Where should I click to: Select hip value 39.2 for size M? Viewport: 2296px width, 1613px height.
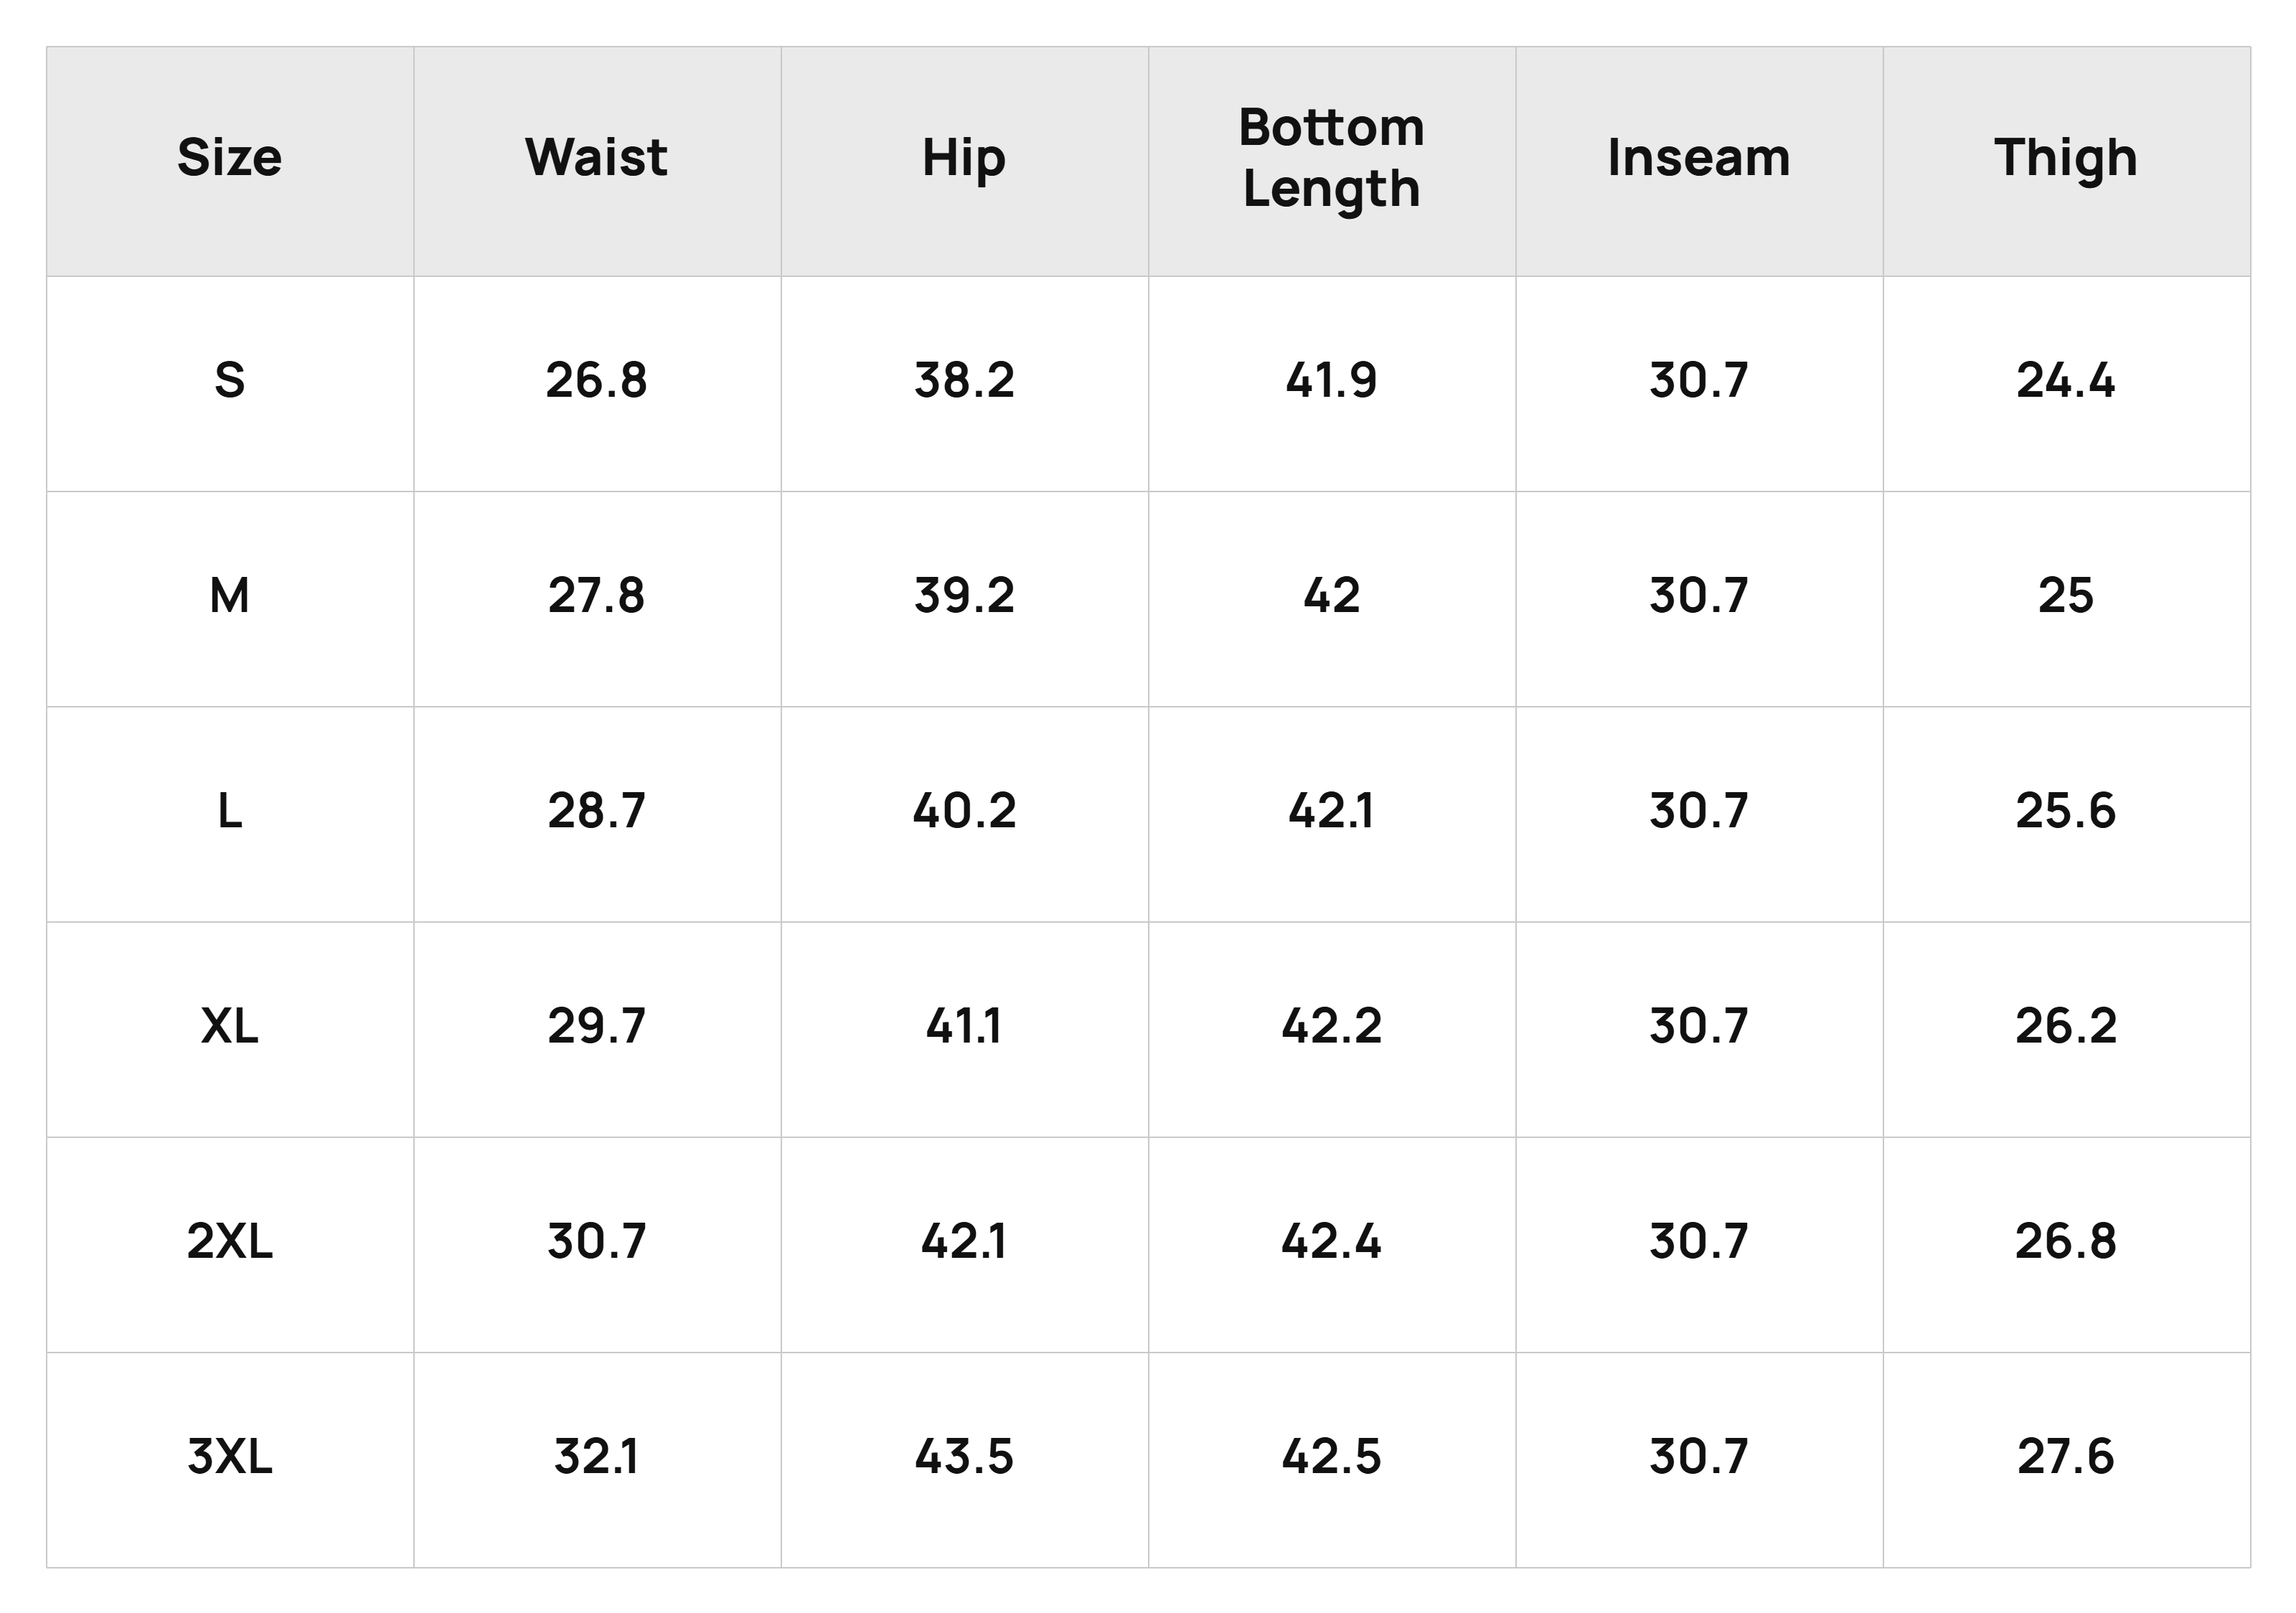click(964, 596)
